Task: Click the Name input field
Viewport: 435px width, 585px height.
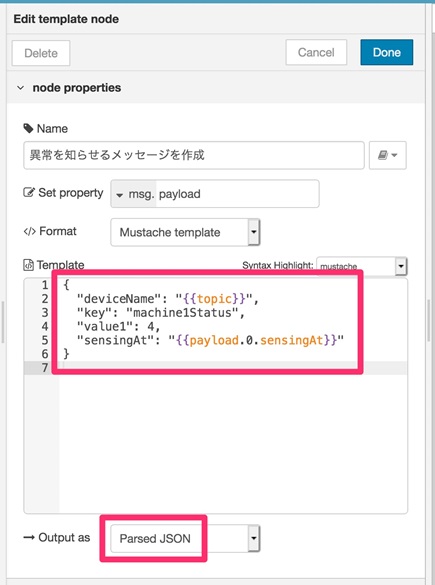Action: pos(194,155)
